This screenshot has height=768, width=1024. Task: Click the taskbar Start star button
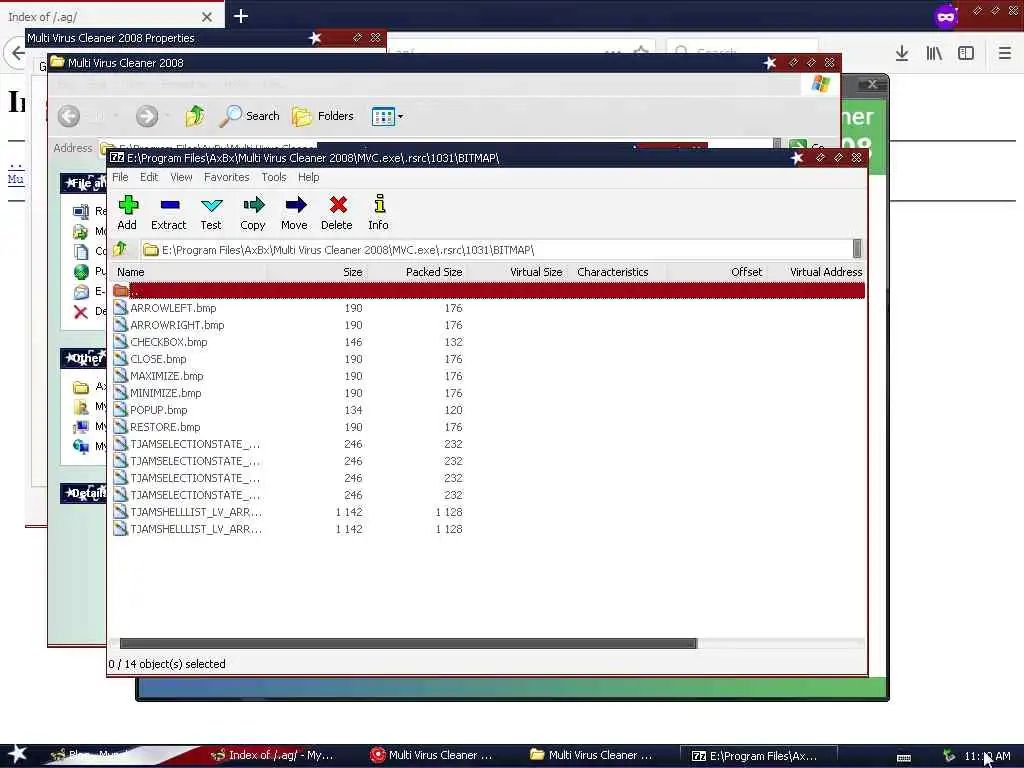pyautogui.click(x=18, y=754)
